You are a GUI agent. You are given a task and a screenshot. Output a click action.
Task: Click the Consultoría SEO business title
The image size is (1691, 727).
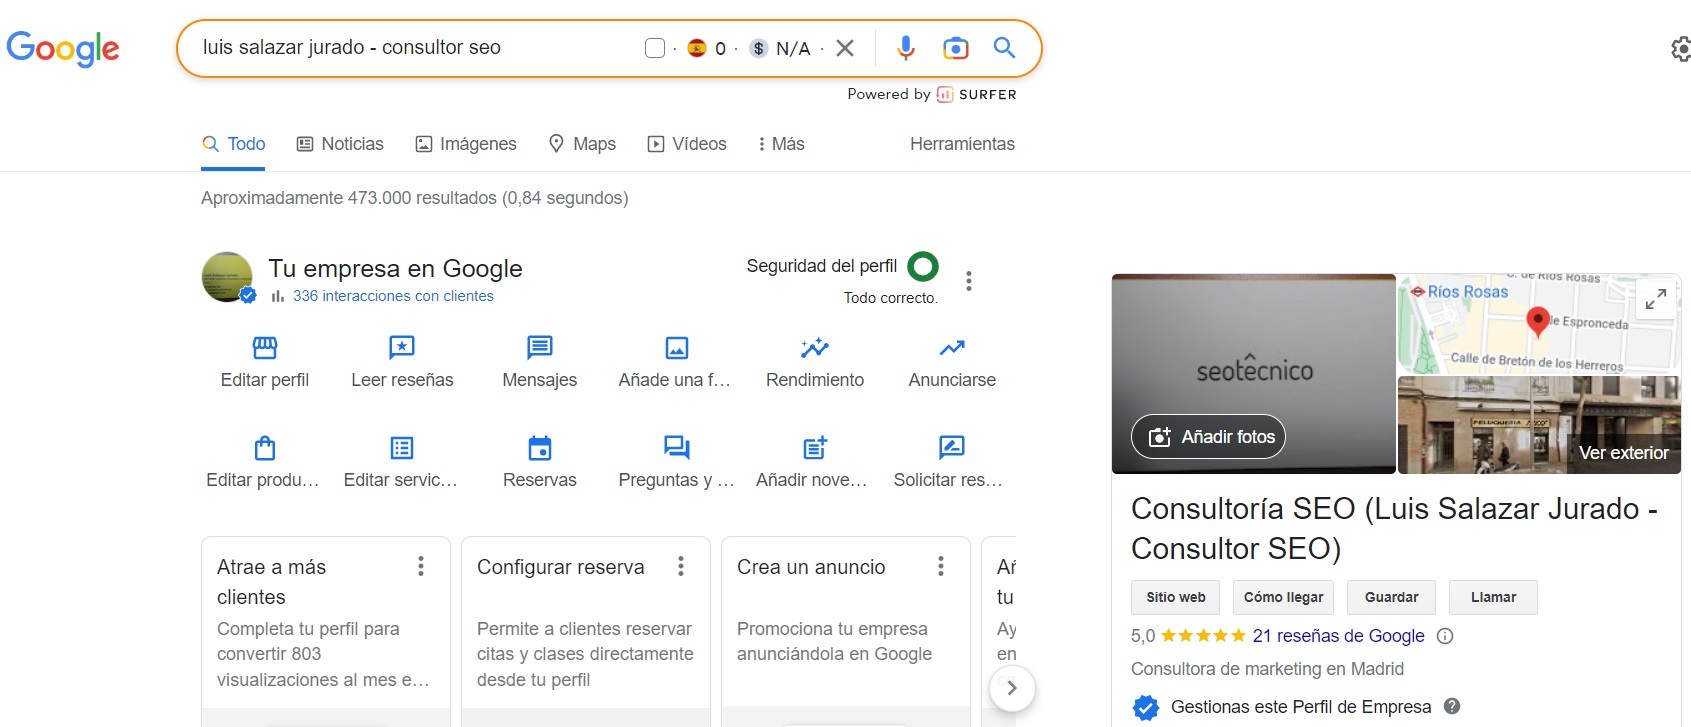tap(1394, 528)
